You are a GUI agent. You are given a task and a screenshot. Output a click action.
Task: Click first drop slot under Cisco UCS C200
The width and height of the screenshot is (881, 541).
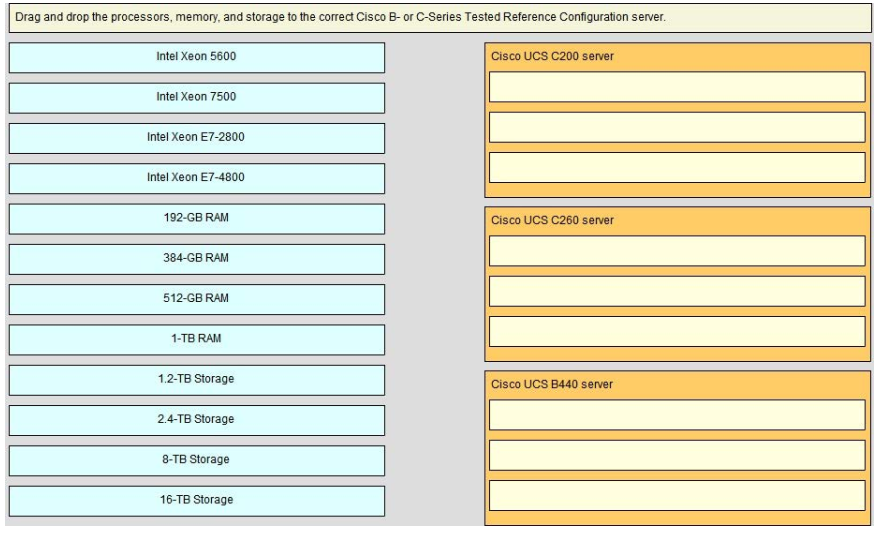677,87
